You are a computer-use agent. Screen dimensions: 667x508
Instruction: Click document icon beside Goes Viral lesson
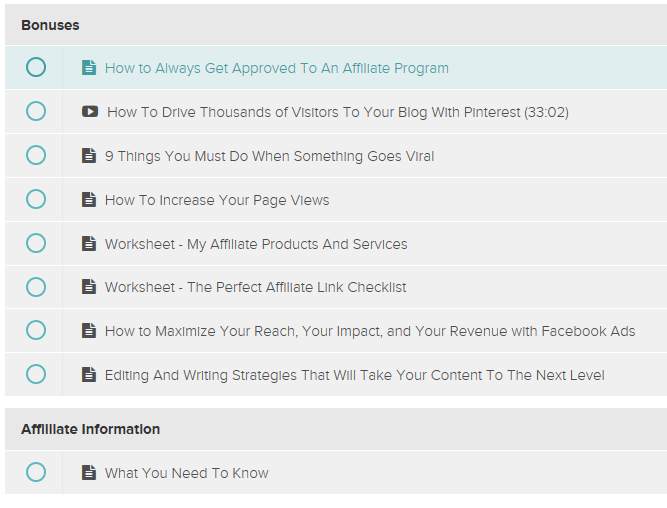click(x=89, y=156)
